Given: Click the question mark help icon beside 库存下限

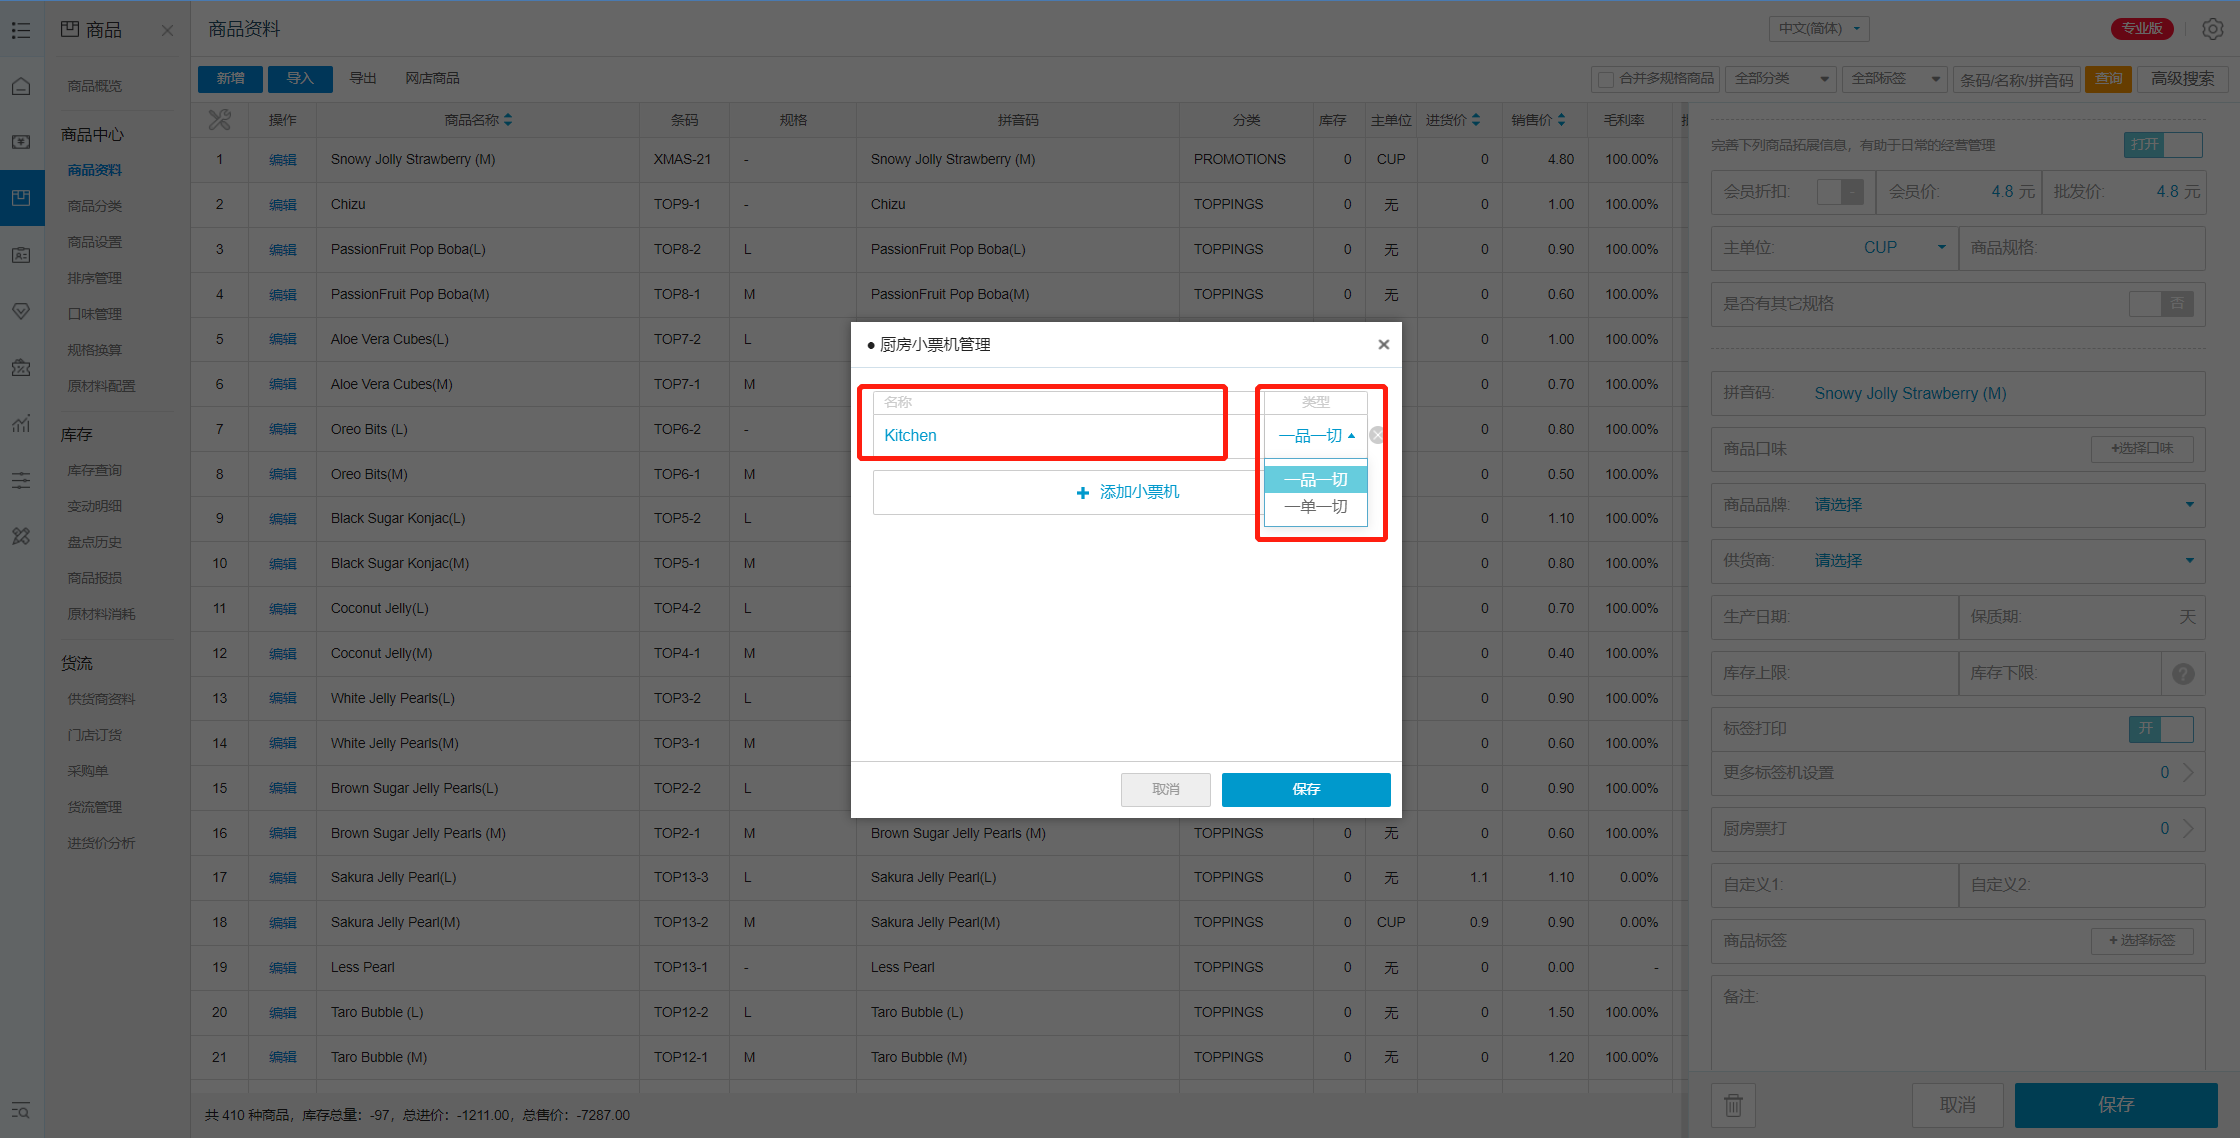Looking at the screenshot, I should click(2183, 673).
